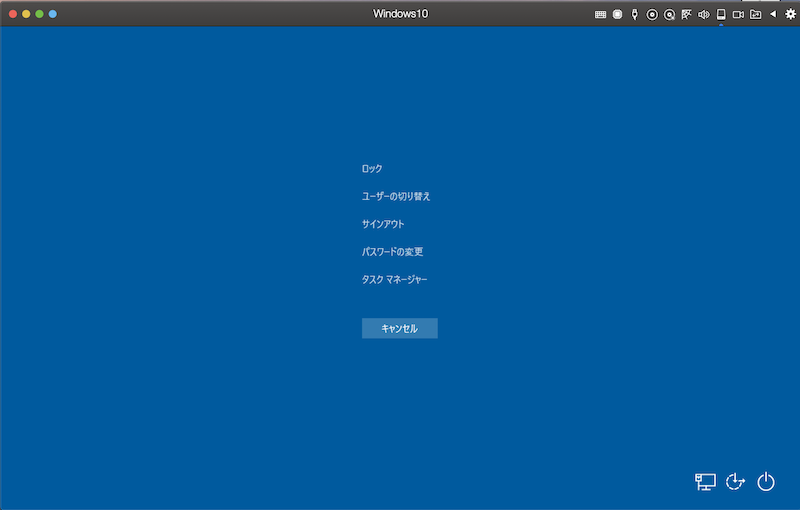Open the Ease of Access icon
The height and width of the screenshot is (510, 800).
pyautogui.click(x=736, y=482)
